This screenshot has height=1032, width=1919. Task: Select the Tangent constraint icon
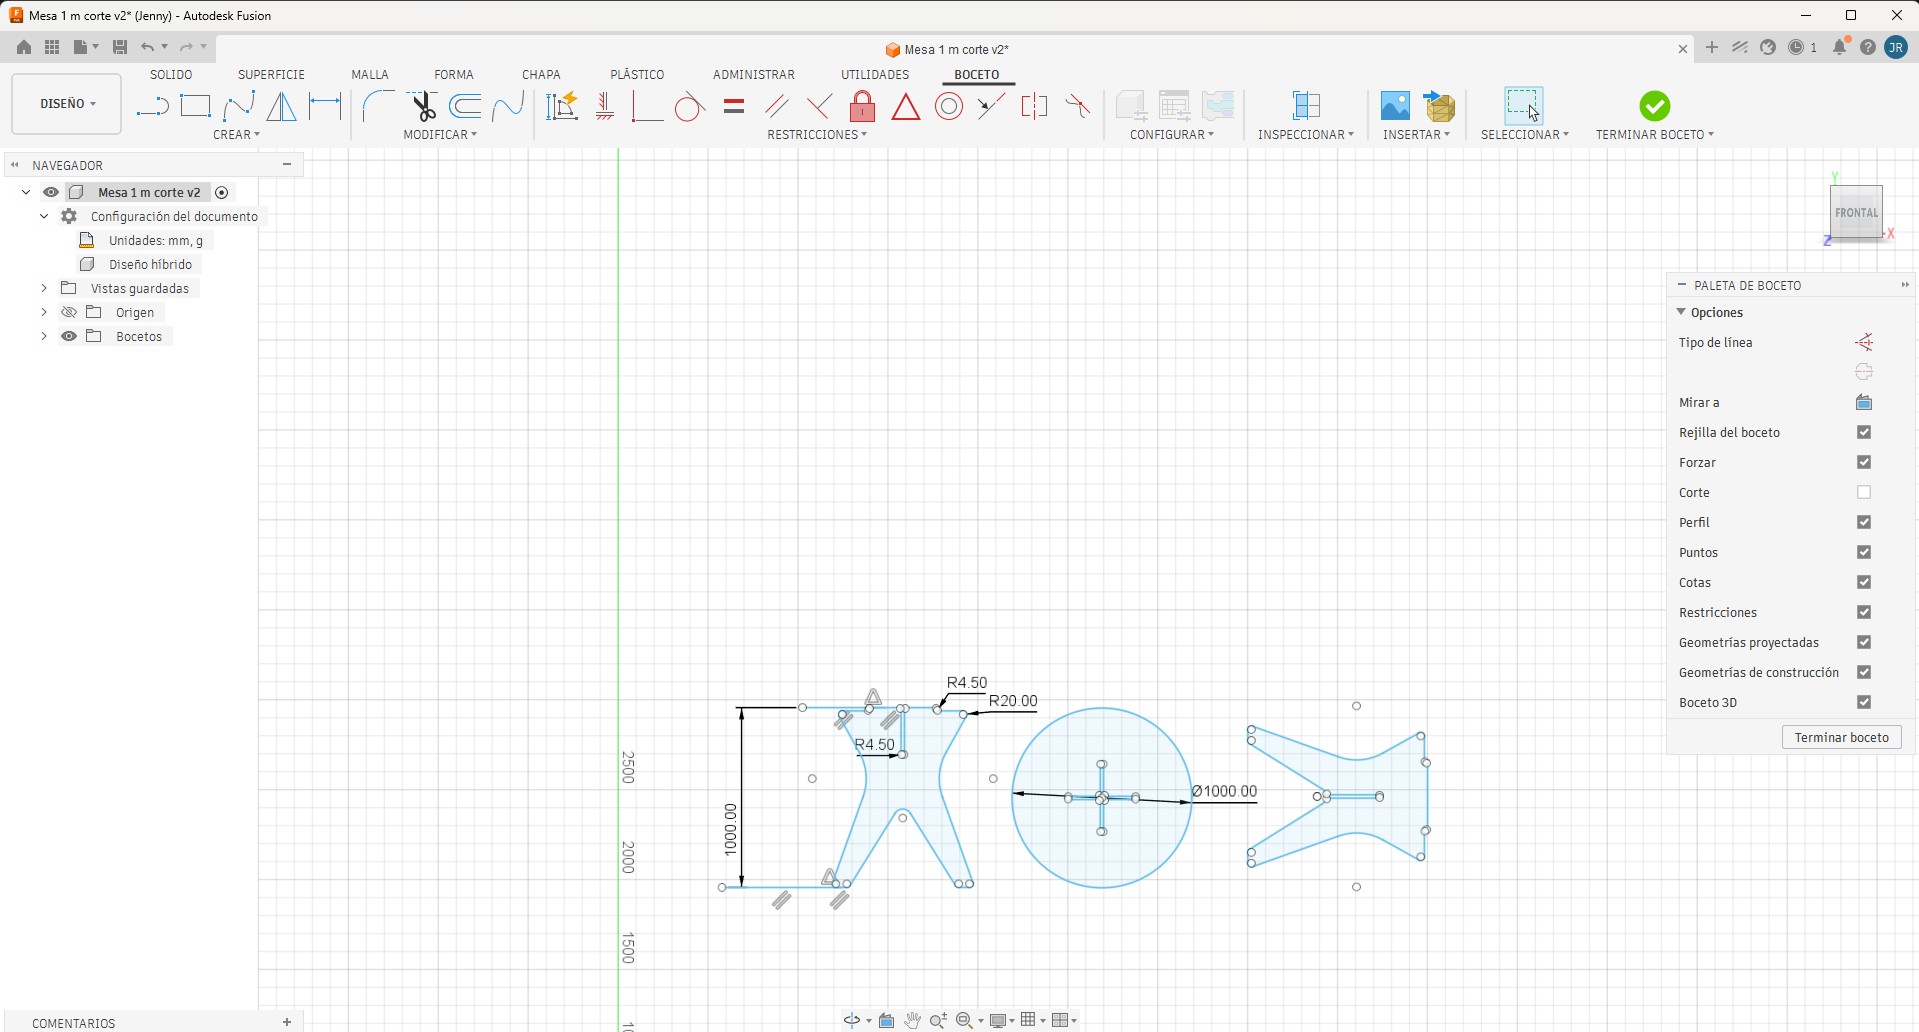tap(689, 106)
